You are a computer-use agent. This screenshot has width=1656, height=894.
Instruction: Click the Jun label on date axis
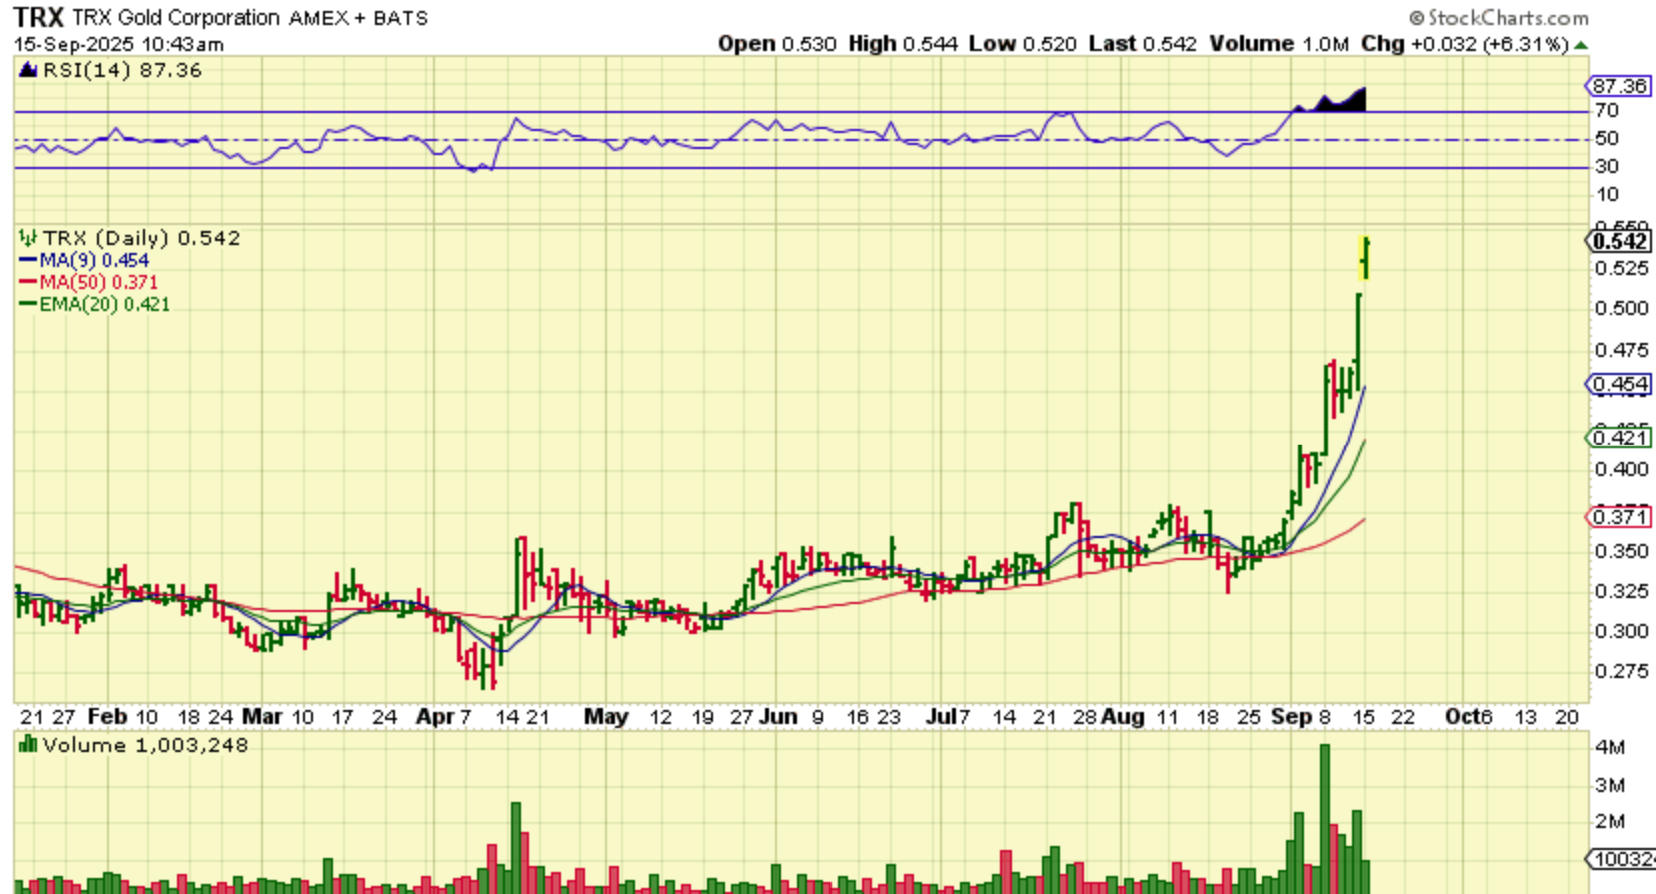tap(778, 717)
